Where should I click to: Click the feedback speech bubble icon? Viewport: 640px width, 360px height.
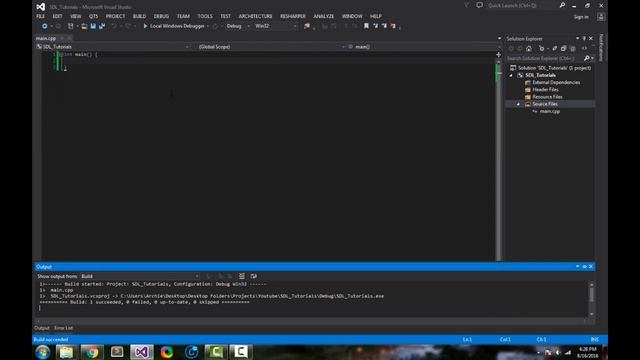pos(480,5)
